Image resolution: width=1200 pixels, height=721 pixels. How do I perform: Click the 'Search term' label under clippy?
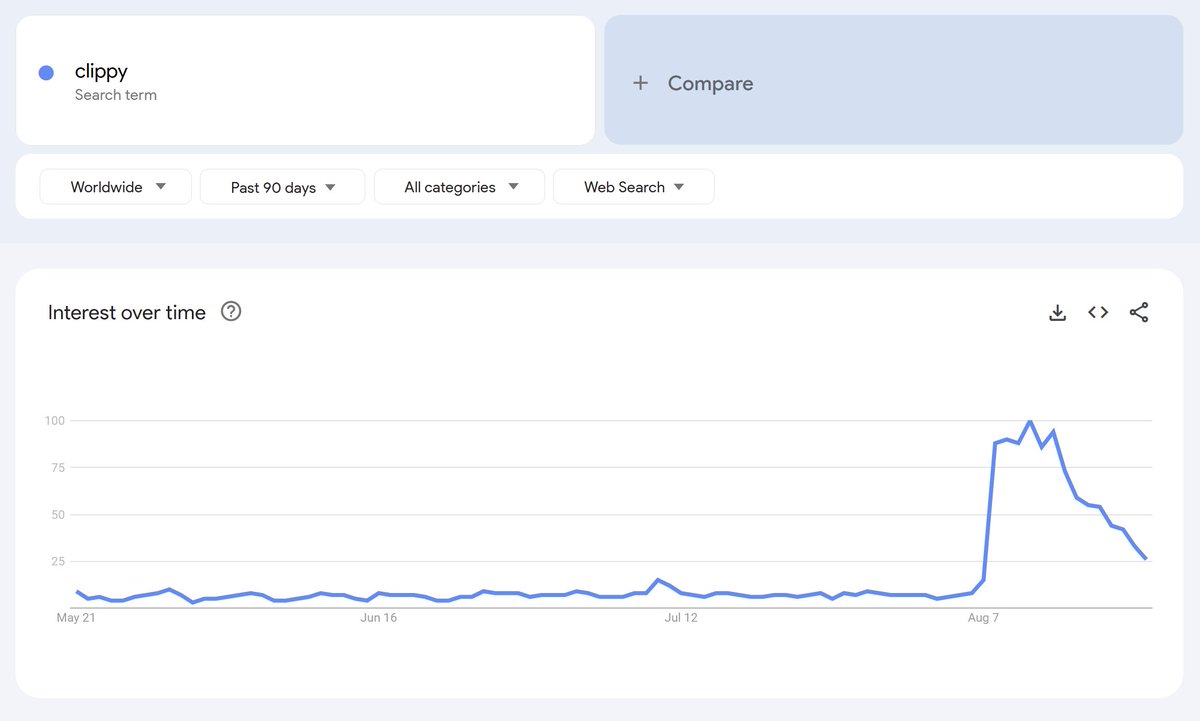(x=116, y=95)
